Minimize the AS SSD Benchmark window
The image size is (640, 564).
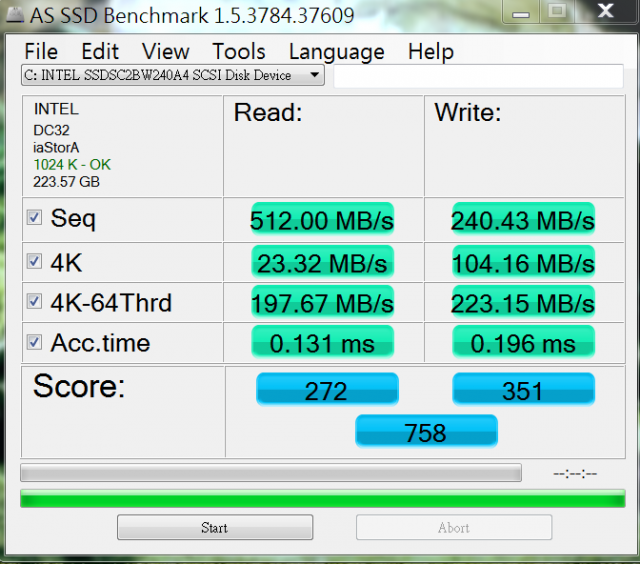point(521,11)
